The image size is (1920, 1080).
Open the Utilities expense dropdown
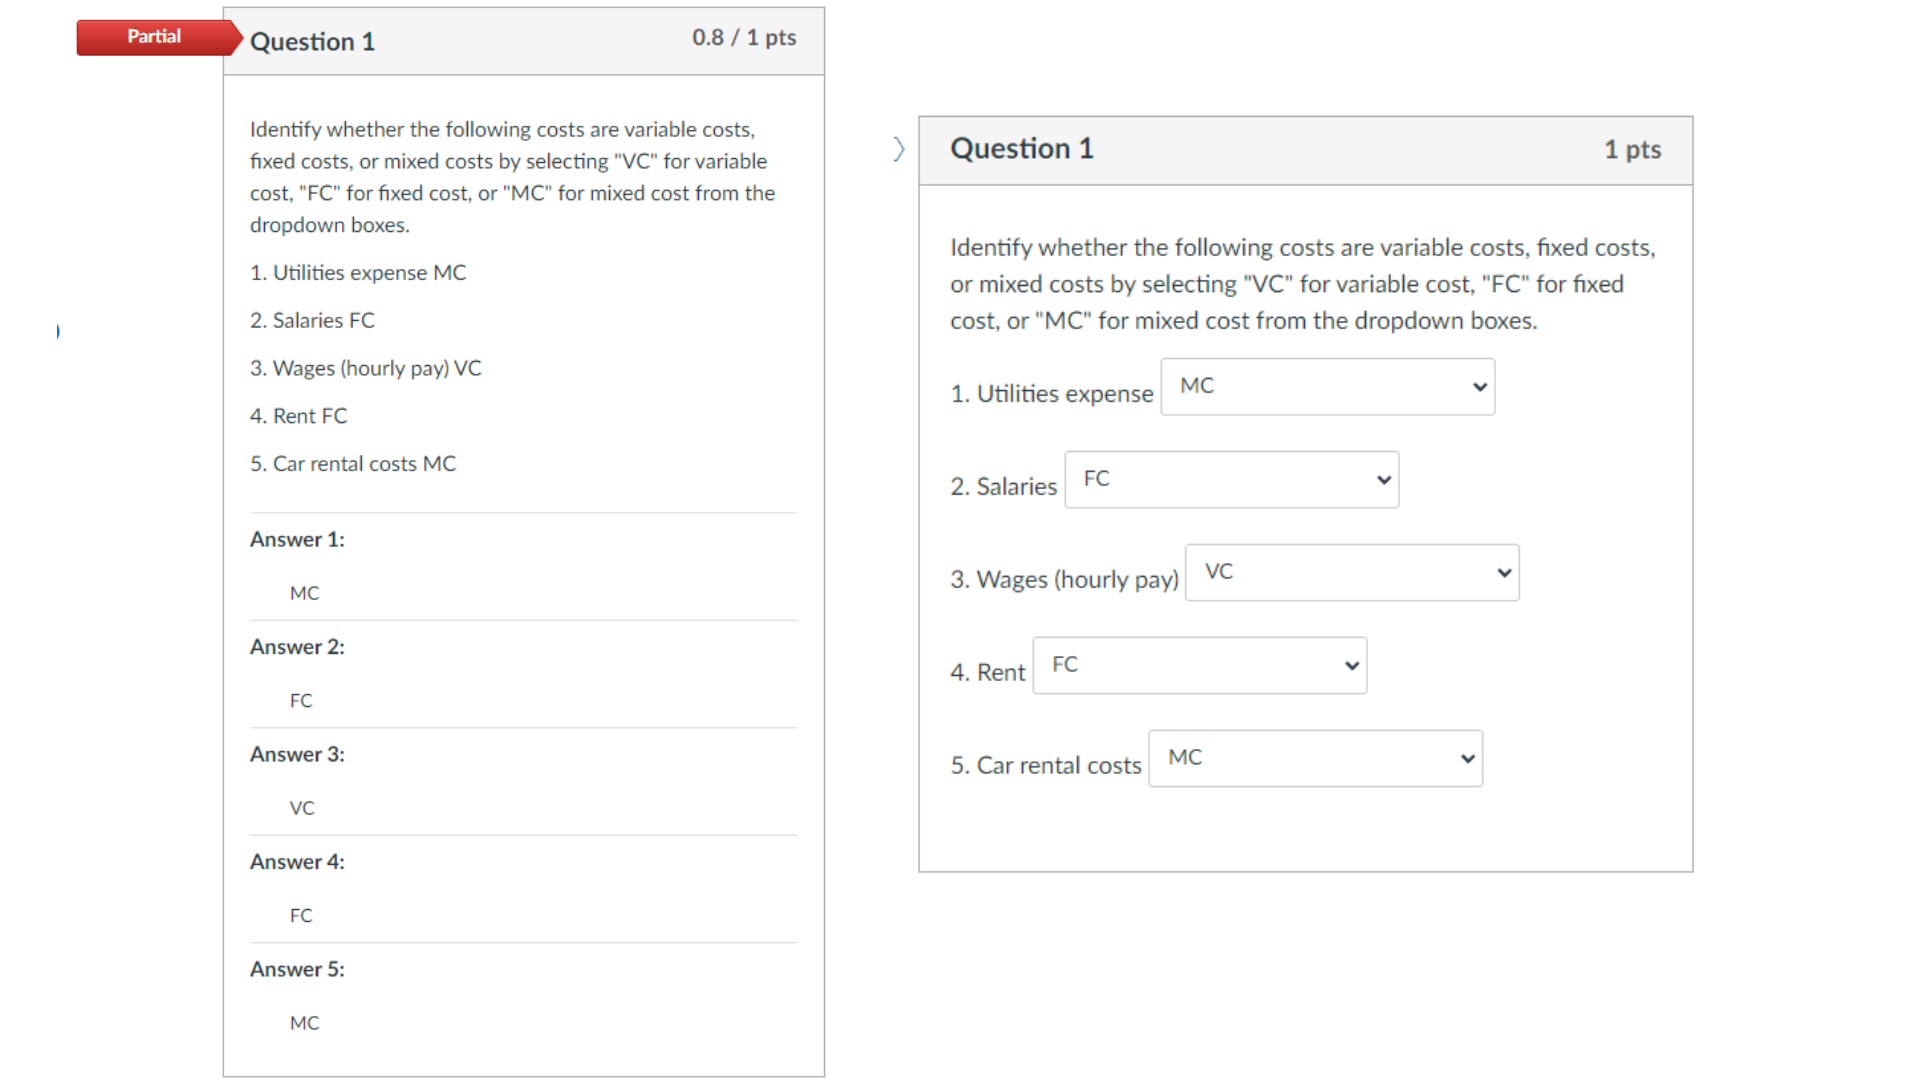1327,386
